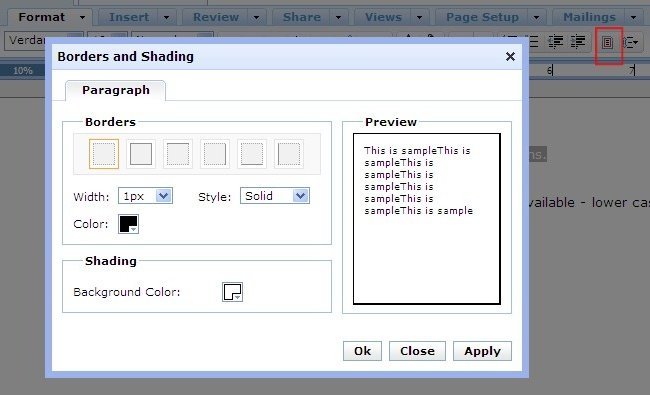Open the Review tab
This screenshot has width=650, height=395.
coord(216,17)
